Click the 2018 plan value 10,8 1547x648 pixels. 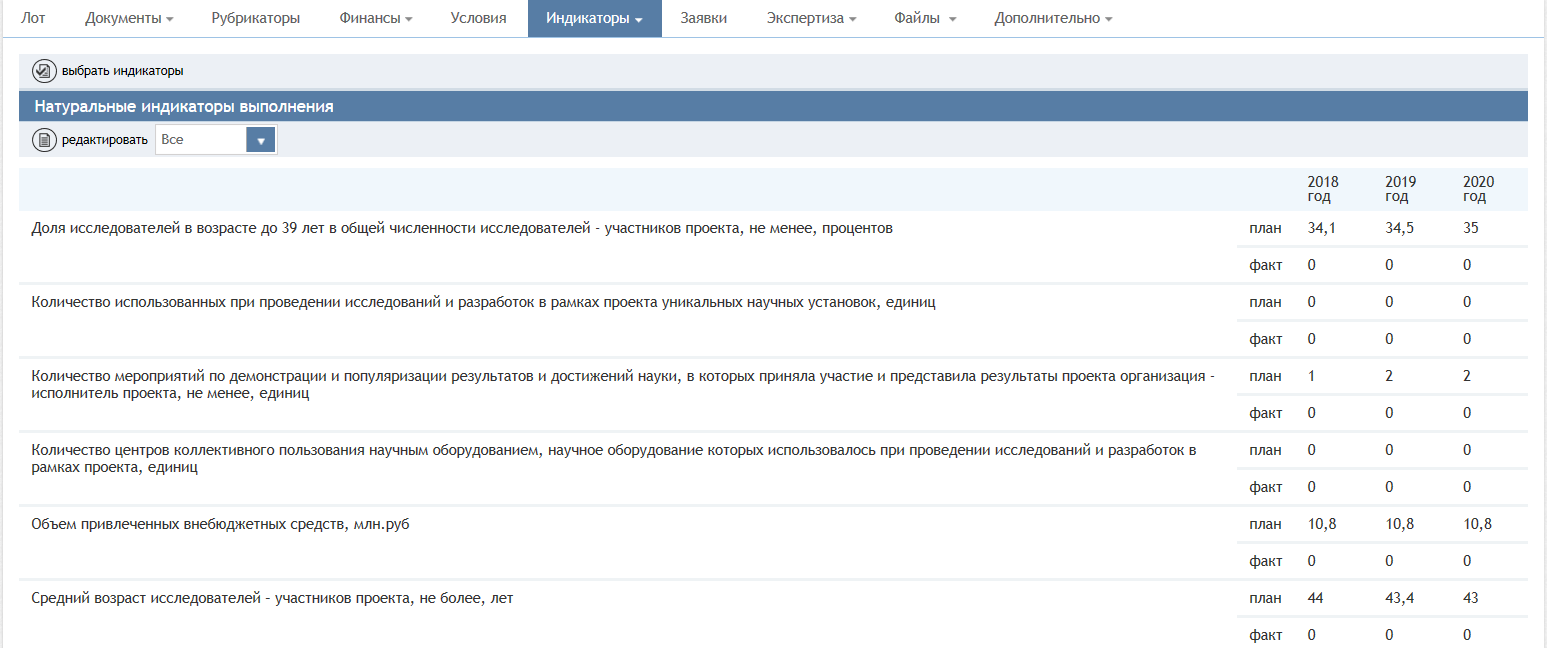[x=1321, y=524]
